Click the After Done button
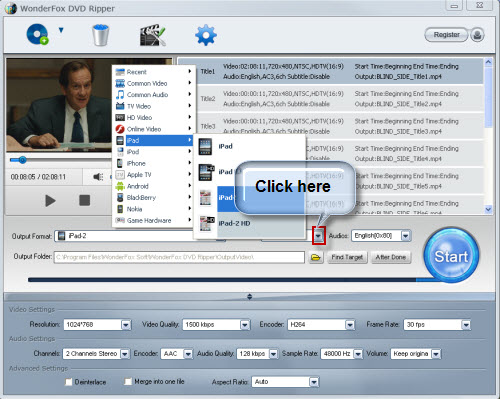 [x=391, y=257]
